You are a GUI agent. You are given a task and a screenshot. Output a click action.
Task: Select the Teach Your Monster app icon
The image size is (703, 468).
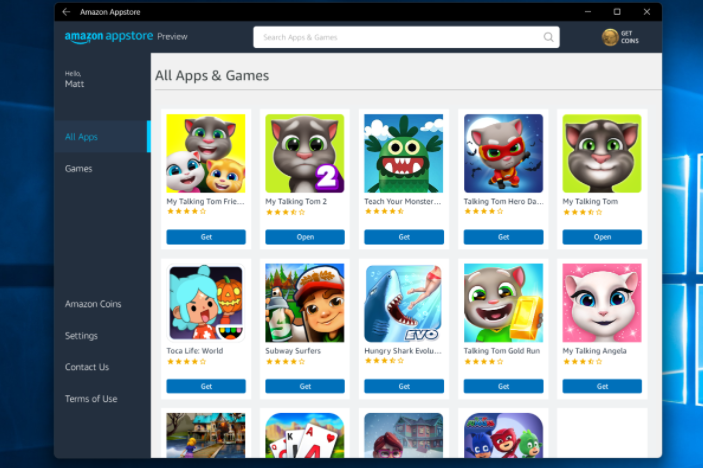[404, 153]
